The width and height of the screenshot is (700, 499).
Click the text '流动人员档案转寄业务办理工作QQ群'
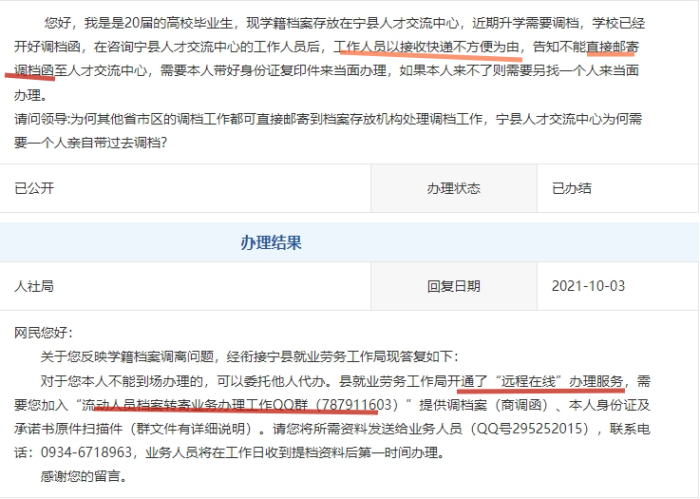coord(195,405)
